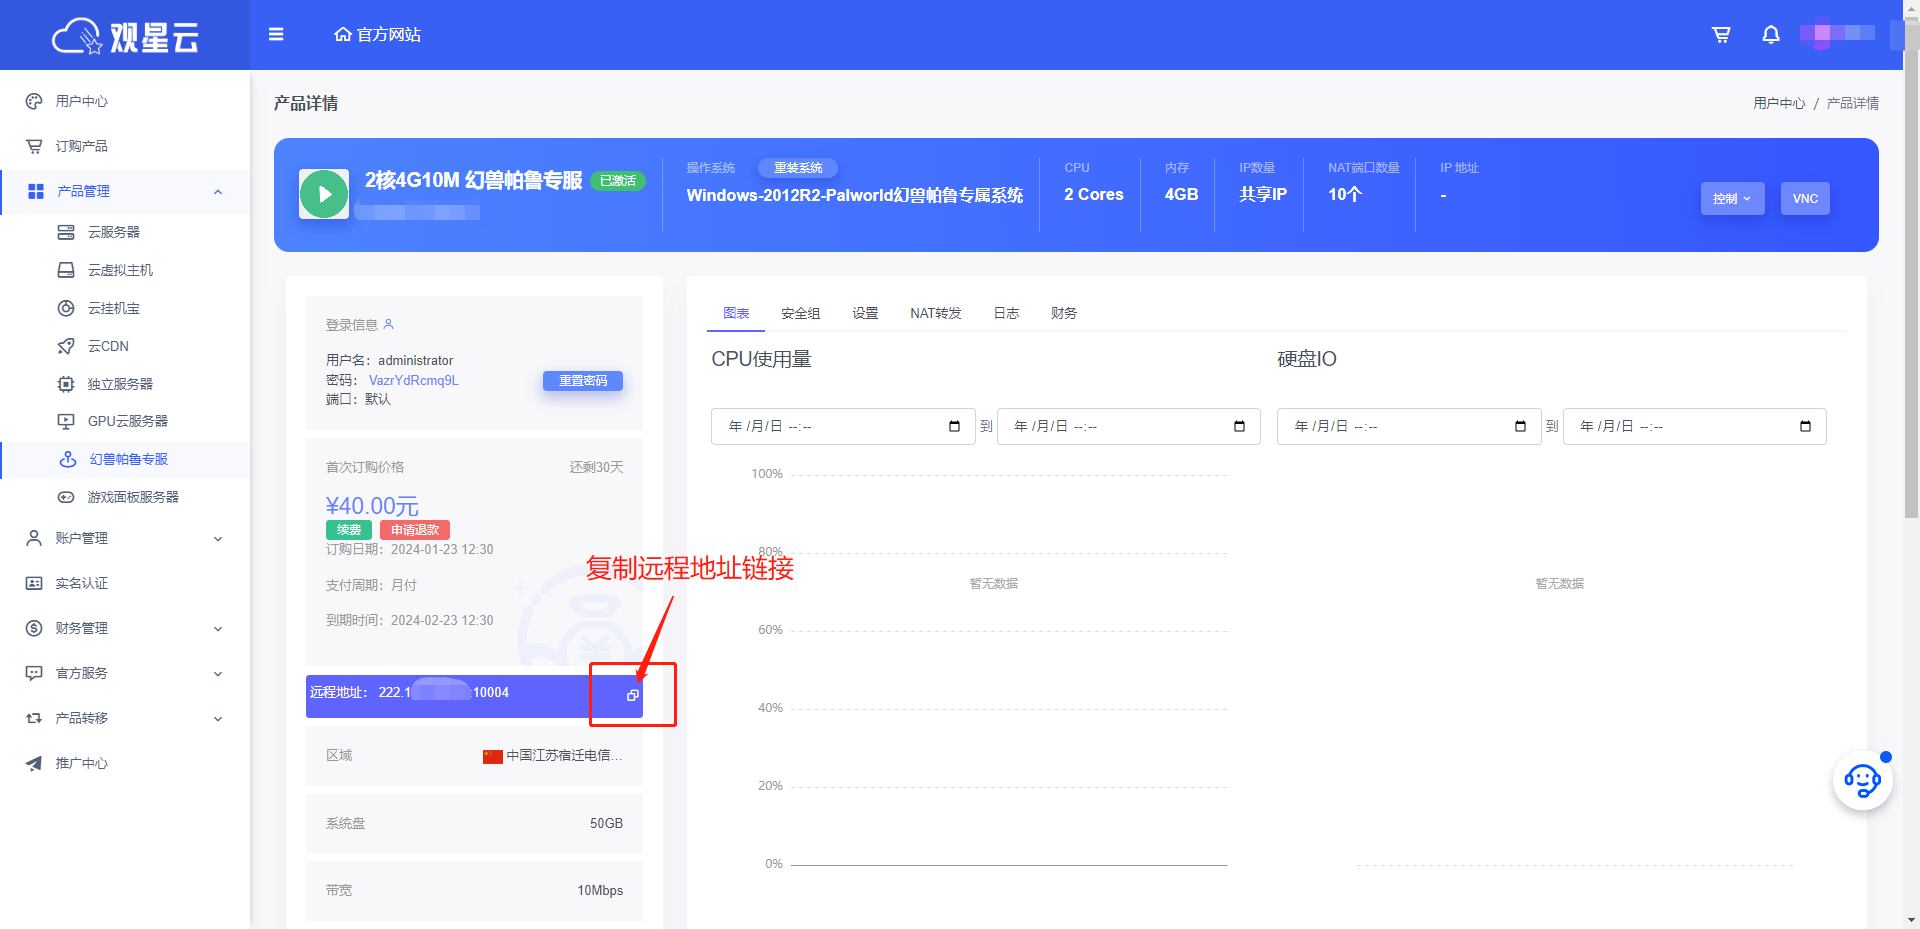The height and width of the screenshot is (929, 1920).
Task: Switch to the 日志 tab
Action: click(1006, 313)
